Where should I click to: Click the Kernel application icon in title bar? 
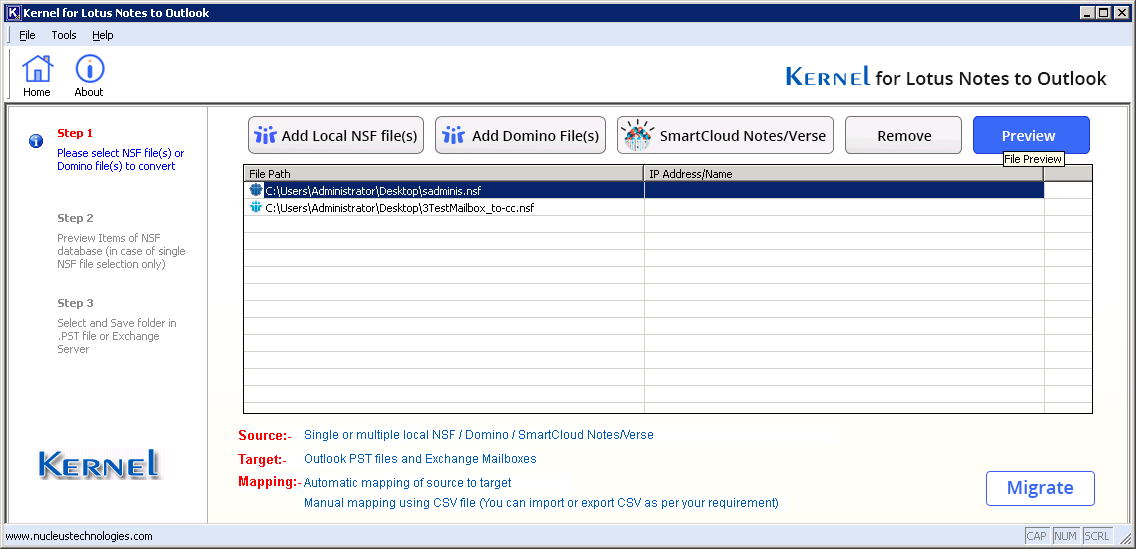[12, 12]
